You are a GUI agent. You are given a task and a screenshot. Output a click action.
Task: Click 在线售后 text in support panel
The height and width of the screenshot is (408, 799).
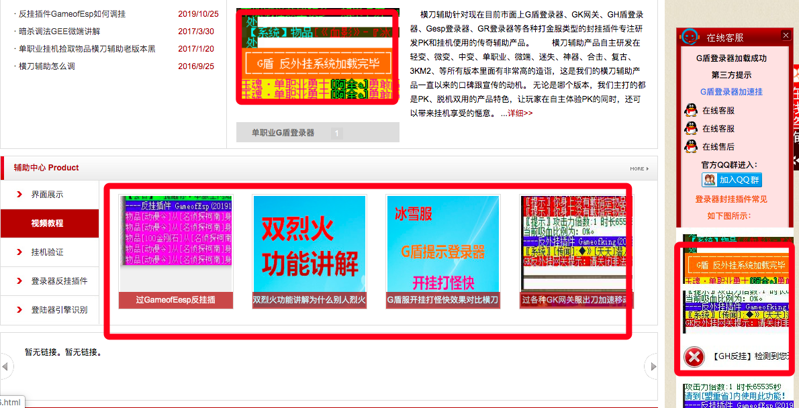pyautogui.click(x=718, y=147)
